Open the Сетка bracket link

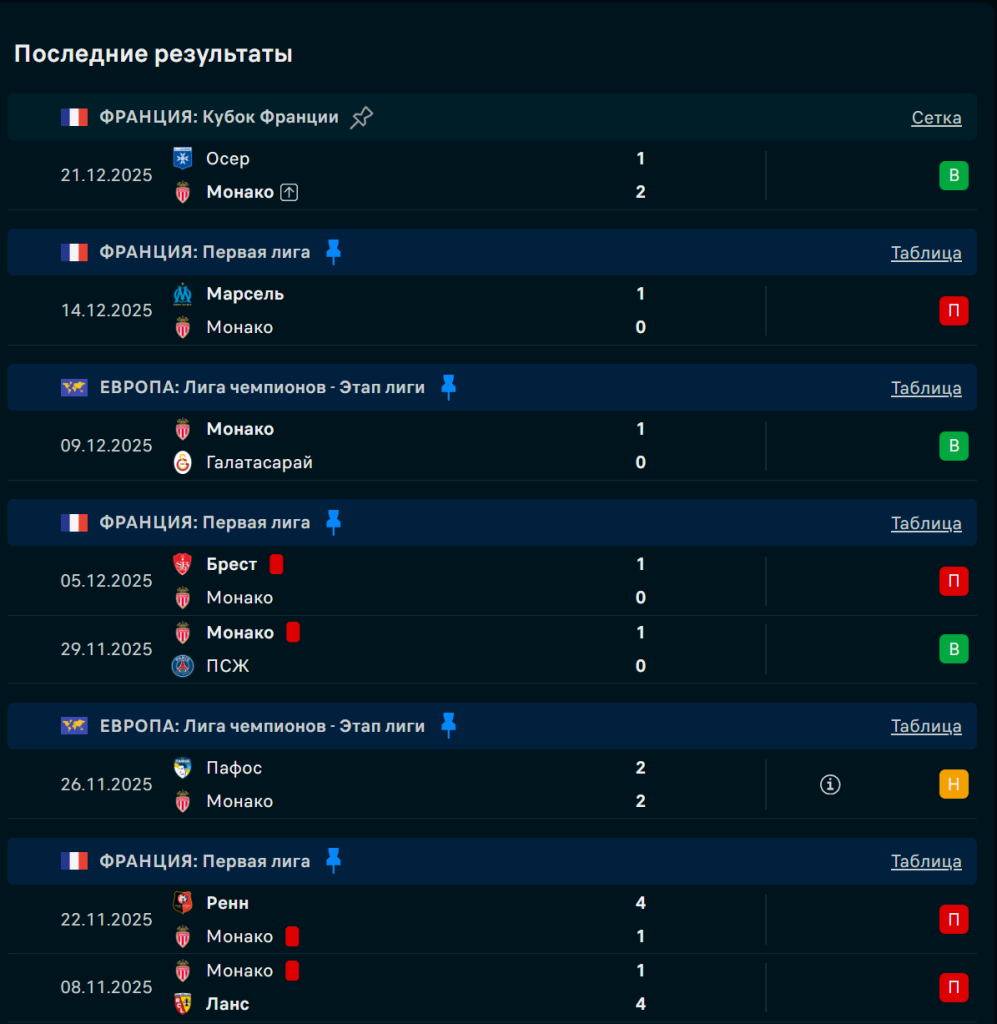[x=936, y=118]
